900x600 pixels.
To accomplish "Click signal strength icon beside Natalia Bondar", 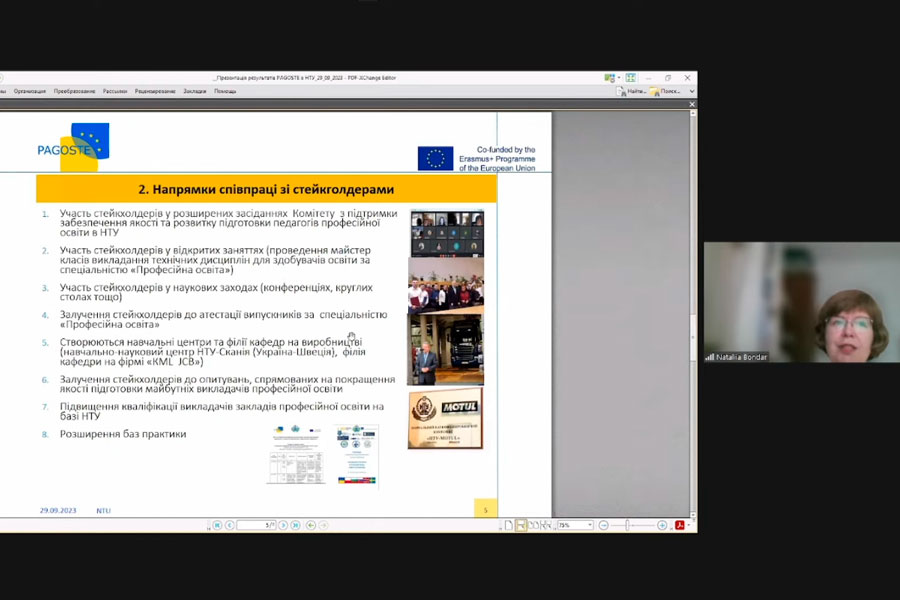I will point(710,357).
